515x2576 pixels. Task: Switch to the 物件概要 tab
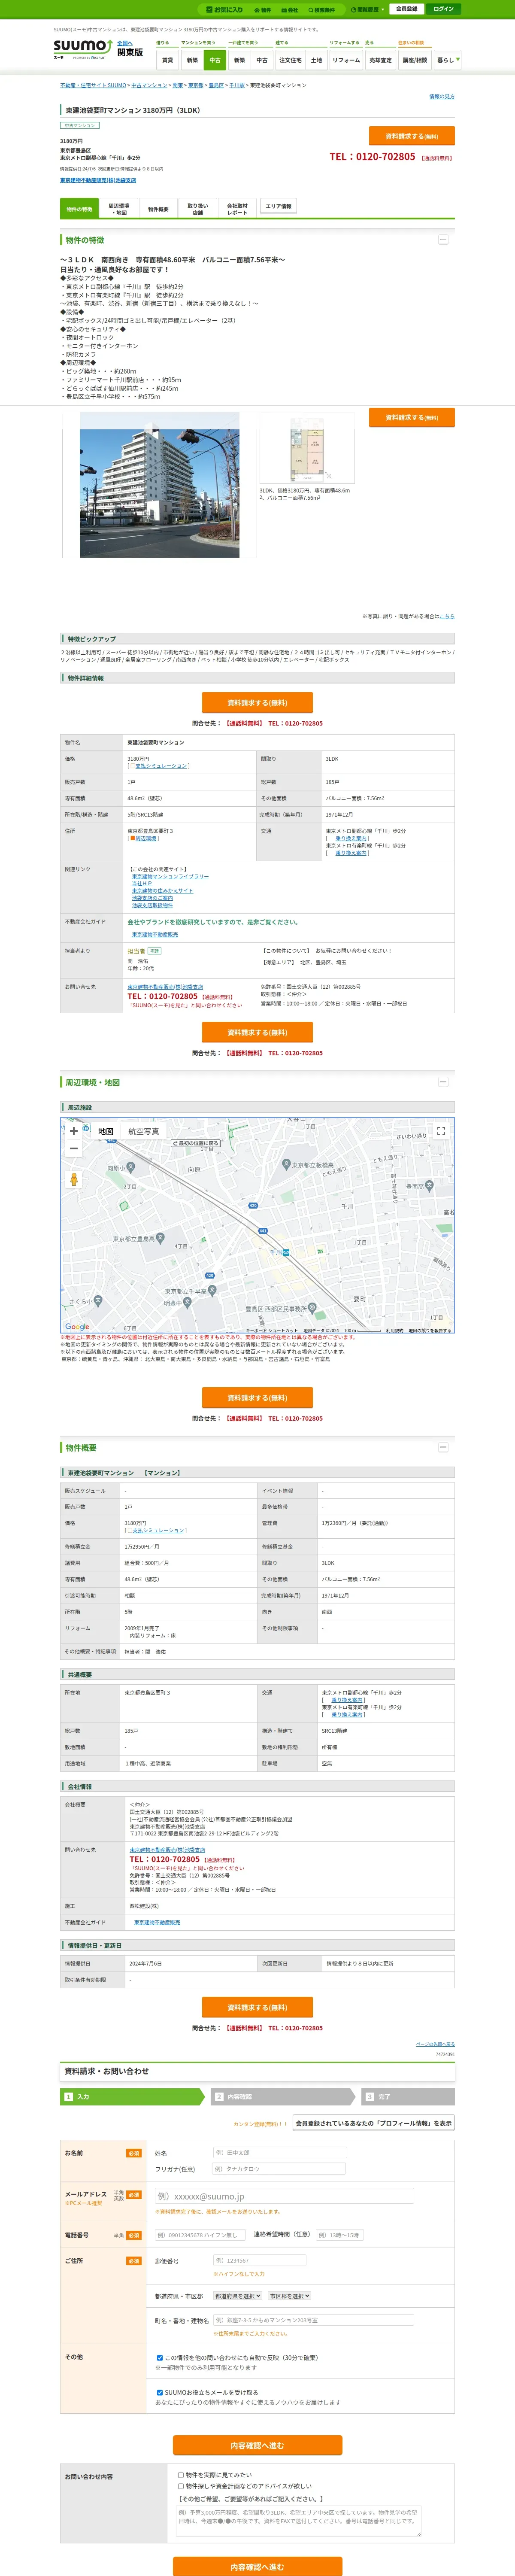coord(158,209)
